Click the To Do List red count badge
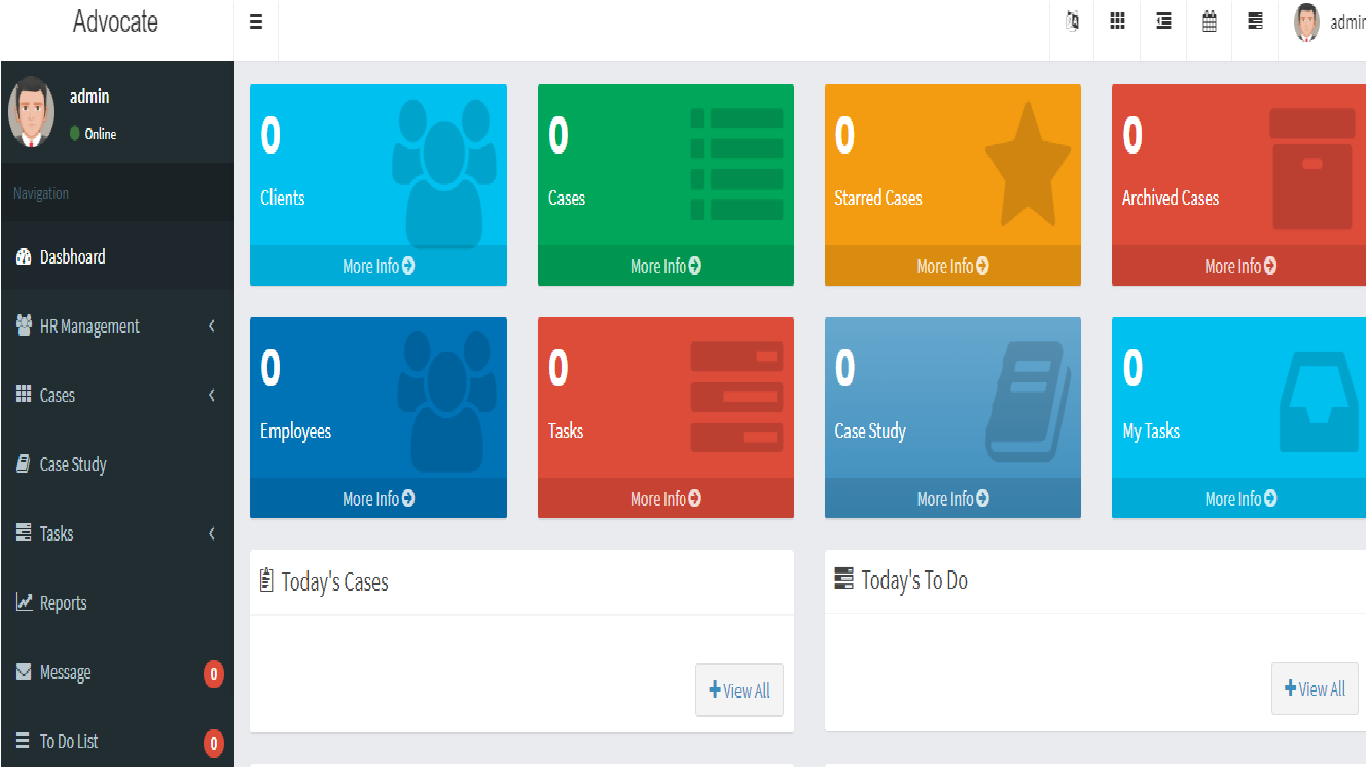Image resolution: width=1366 pixels, height=768 pixels. [213, 743]
